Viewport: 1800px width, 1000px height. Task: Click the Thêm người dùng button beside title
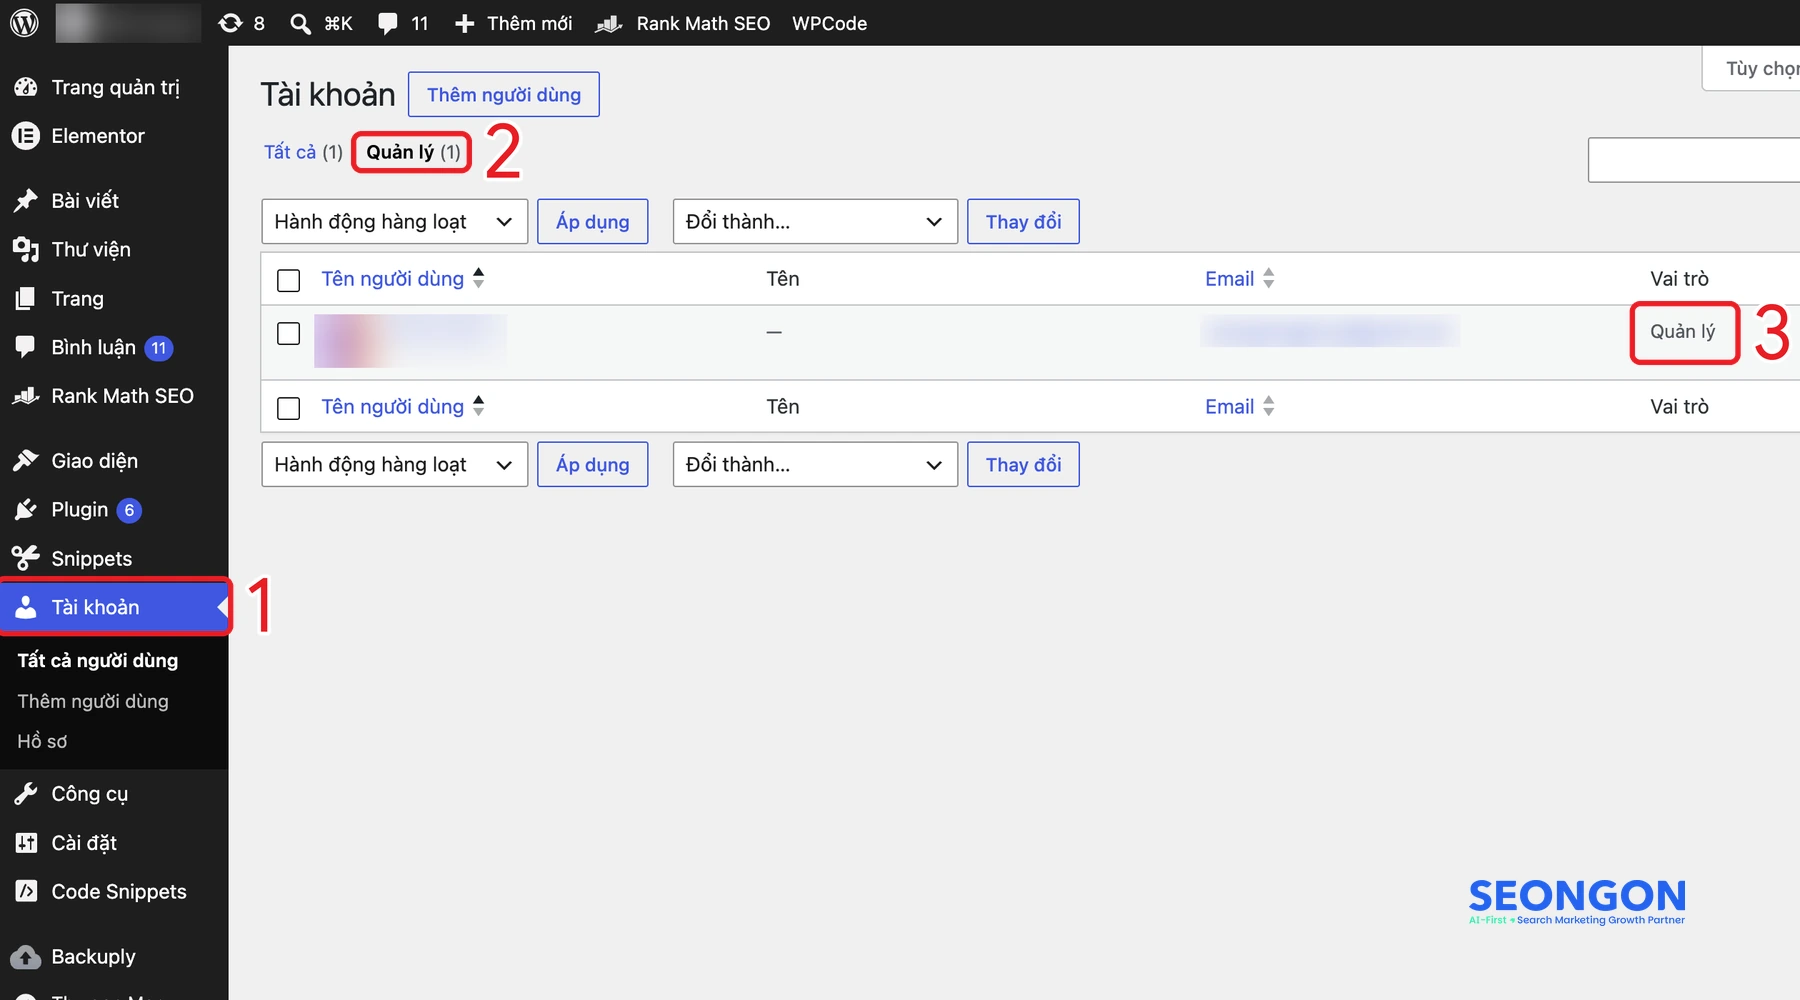point(504,95)
